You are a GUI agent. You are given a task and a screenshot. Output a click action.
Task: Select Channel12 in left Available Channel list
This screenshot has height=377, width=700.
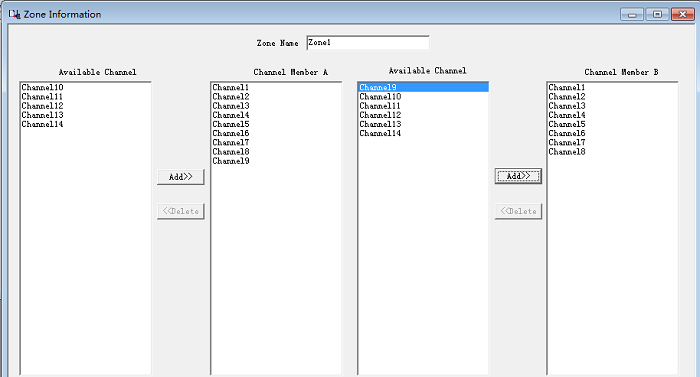(42, 106)
